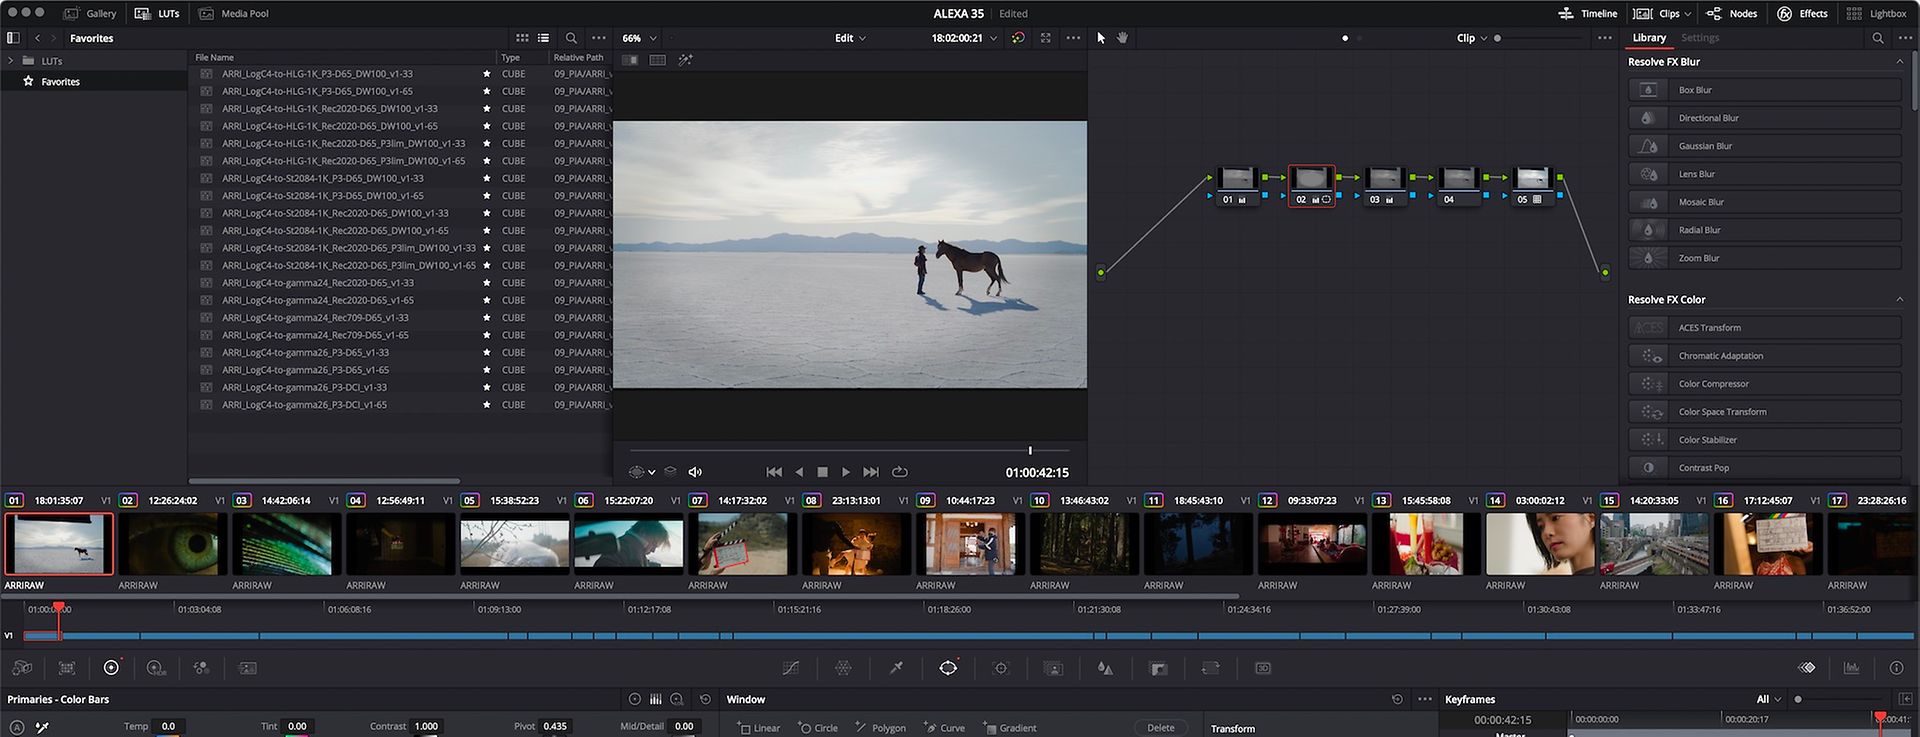Click the viewer scrubber bar playhead

[1030, 451]
